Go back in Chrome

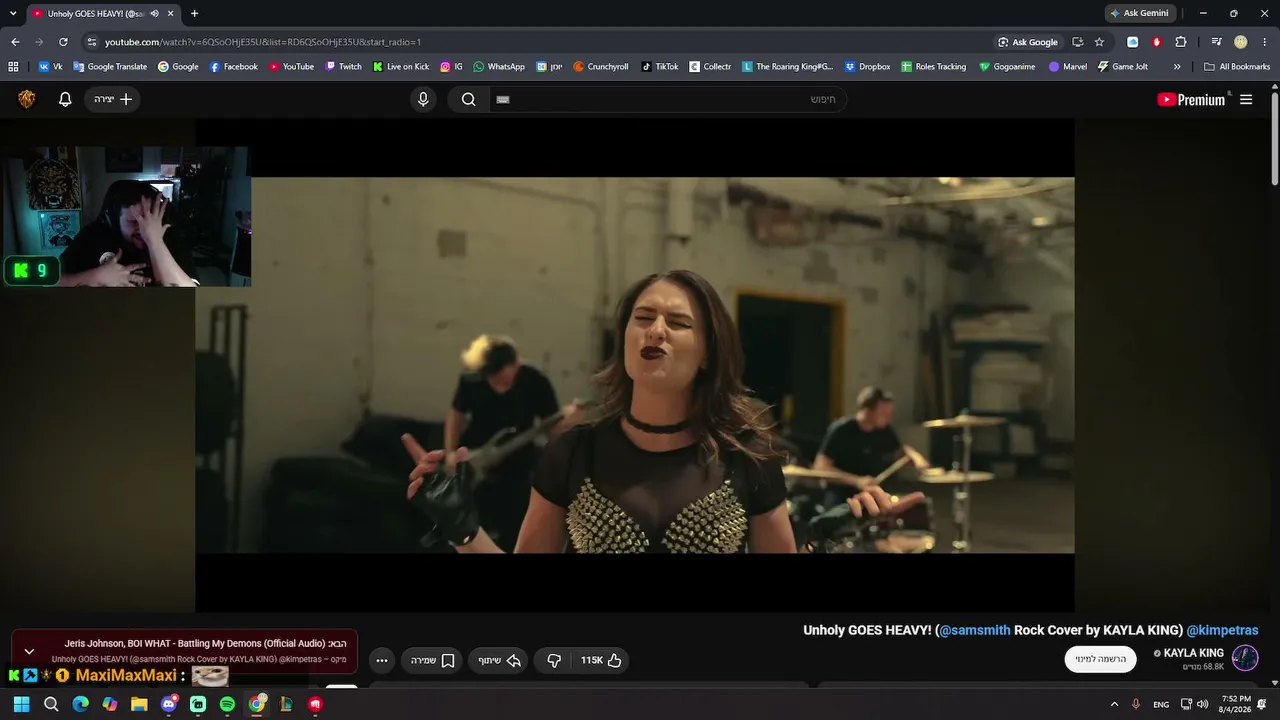coord(15,42)
